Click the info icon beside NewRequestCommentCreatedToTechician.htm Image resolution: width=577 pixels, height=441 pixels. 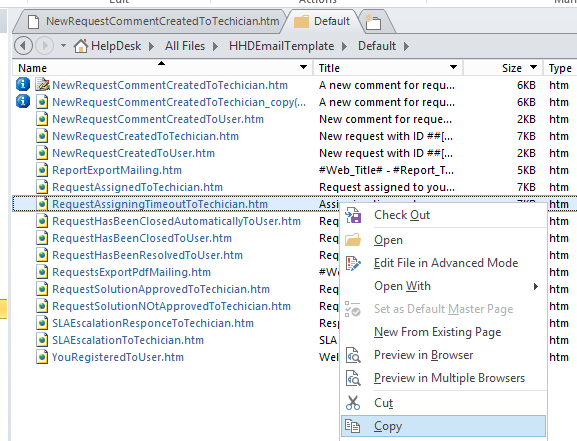(22, 84)
